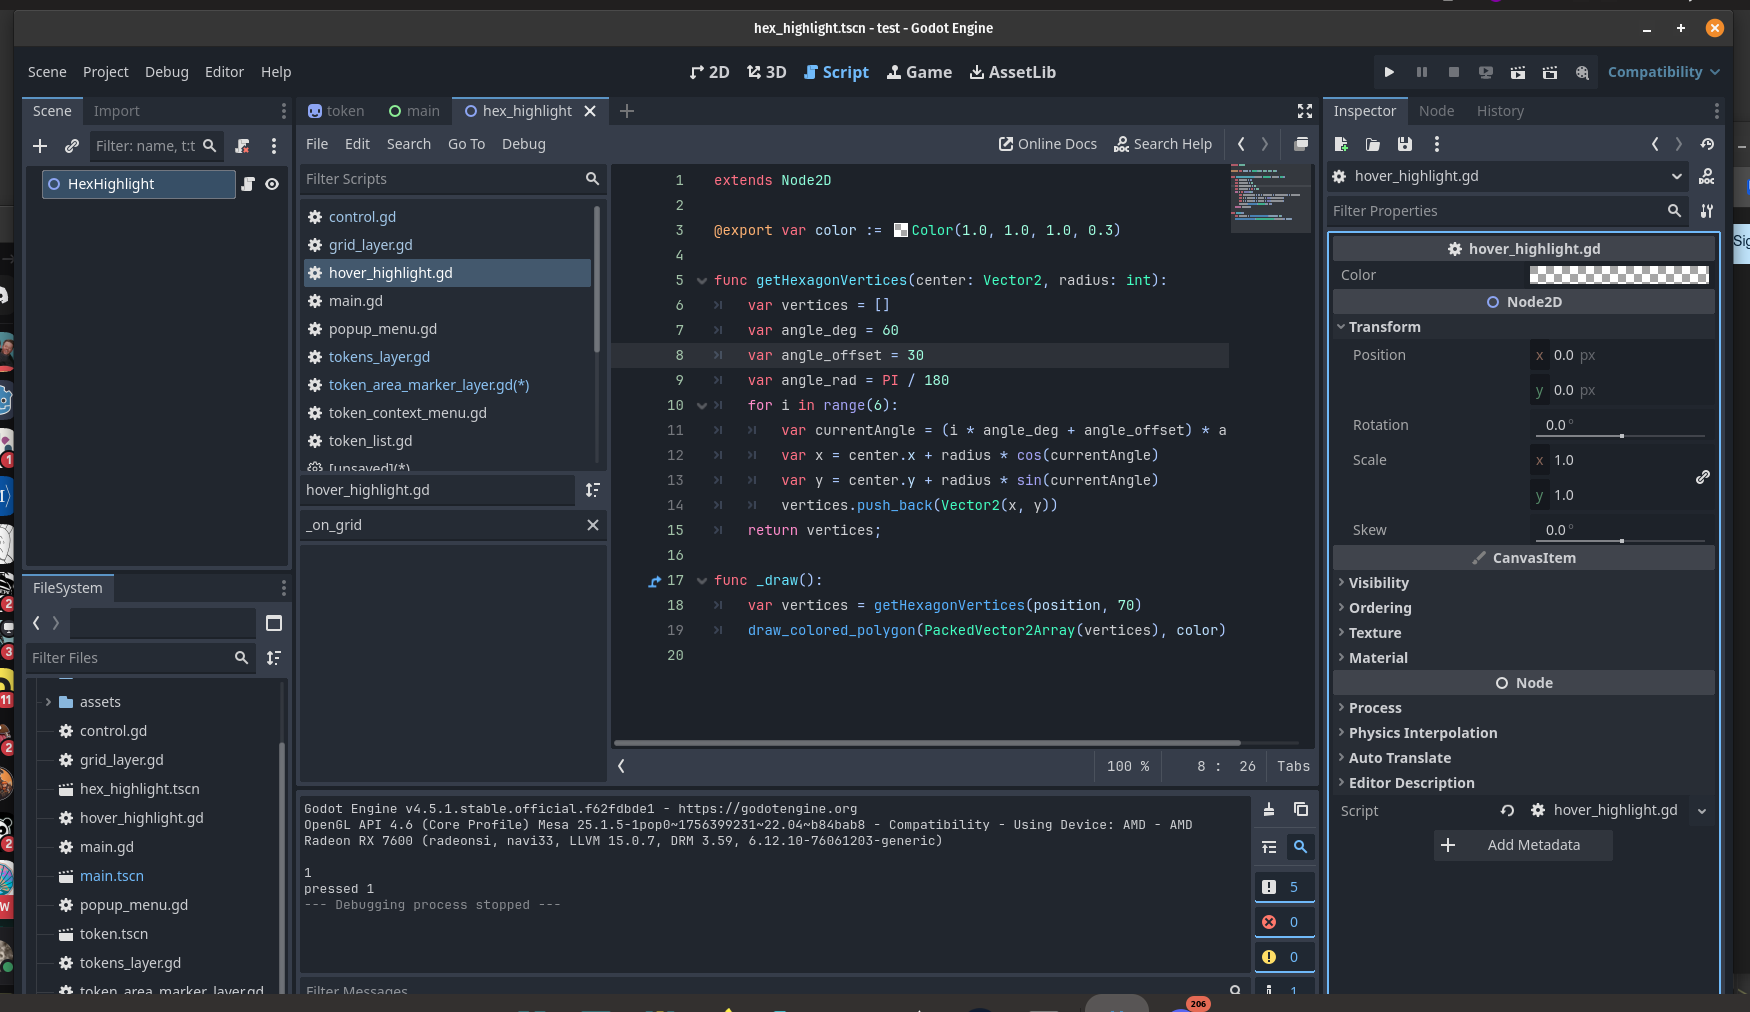Run the project with the play button
Viewport: 1750px width, 1012px height.
click(1389, 72)
